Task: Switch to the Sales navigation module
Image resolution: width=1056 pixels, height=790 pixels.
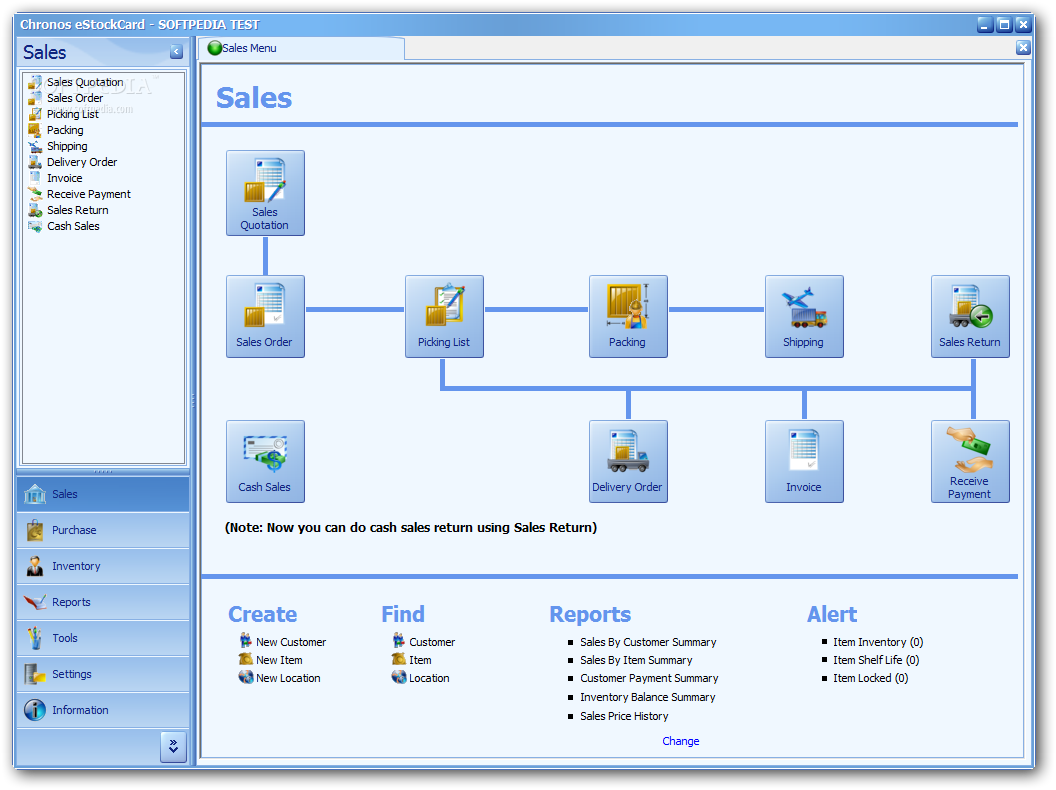Action: [x=103, y=494]
